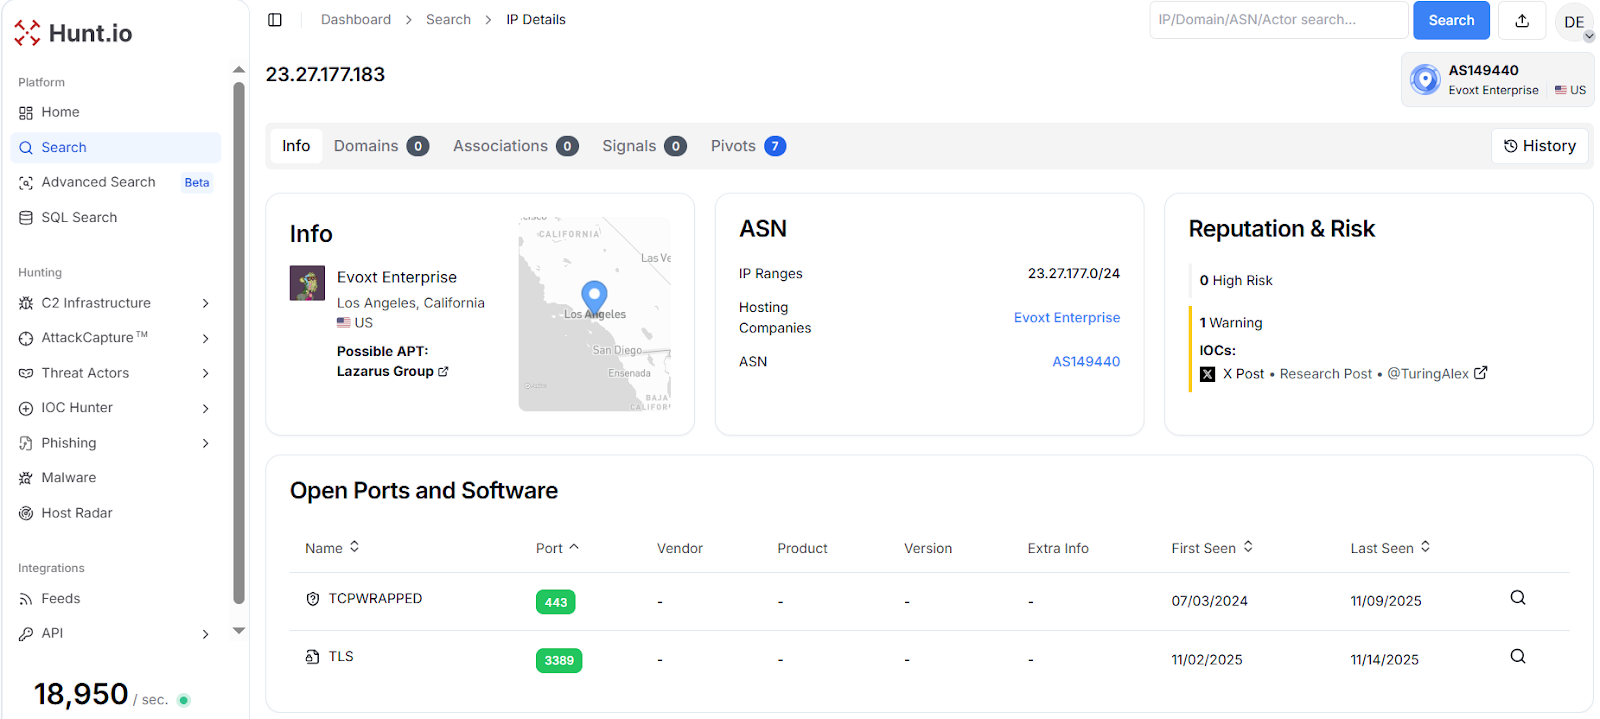This screenshot has height=719, width=1600.
Task: Click magnifier icon in TCPWRAPPED row
Action: point(1517,598)
